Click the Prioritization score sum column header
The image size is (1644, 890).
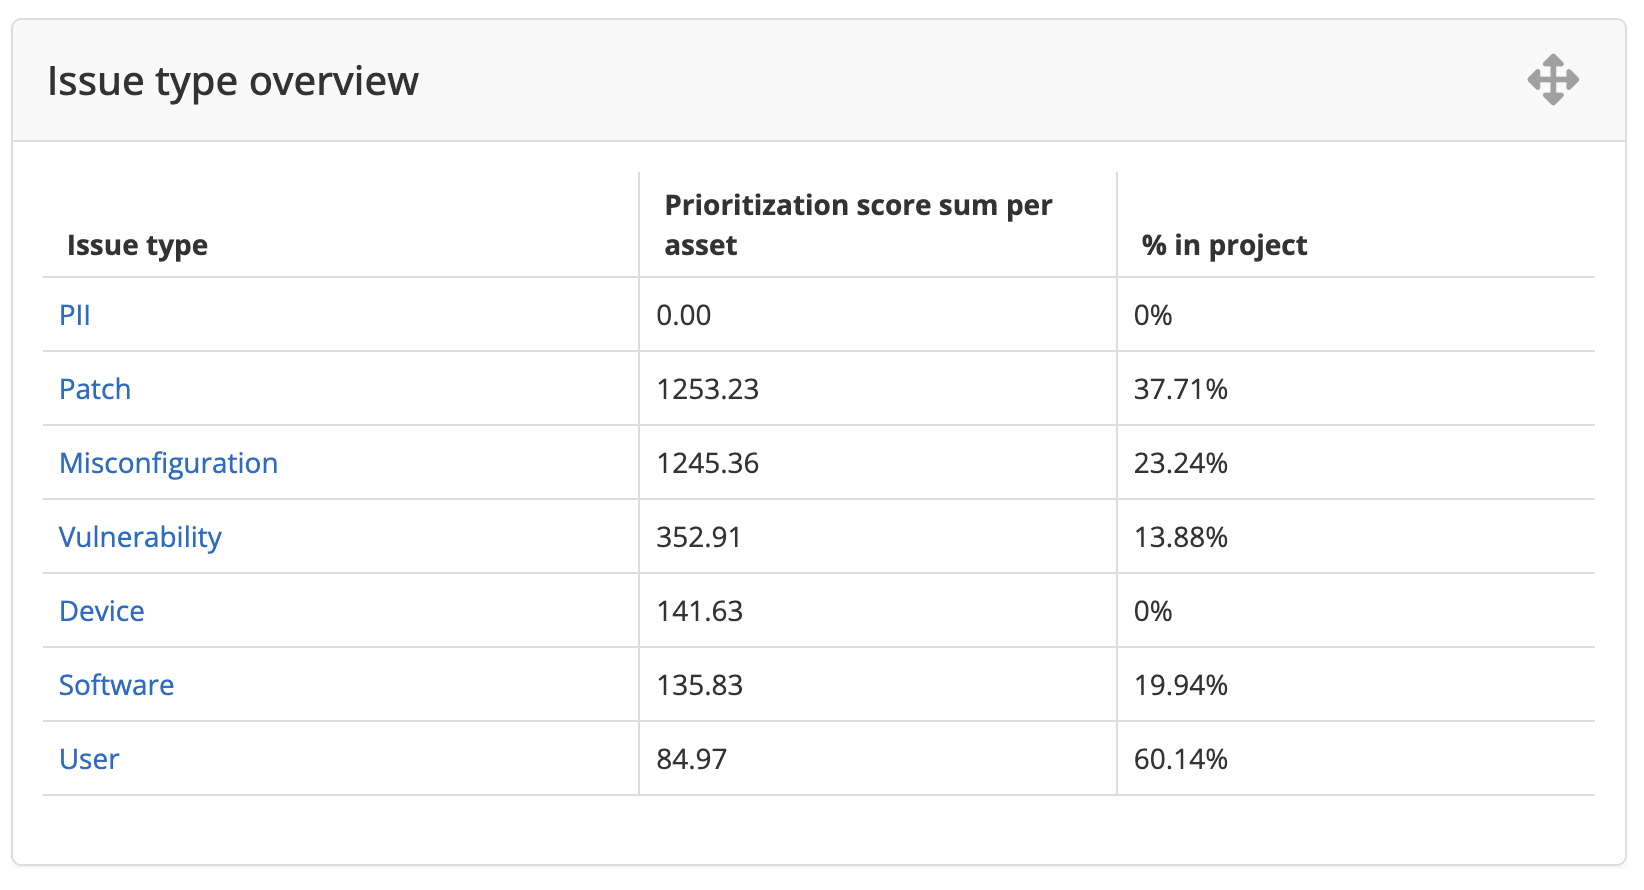coord(858,225)
